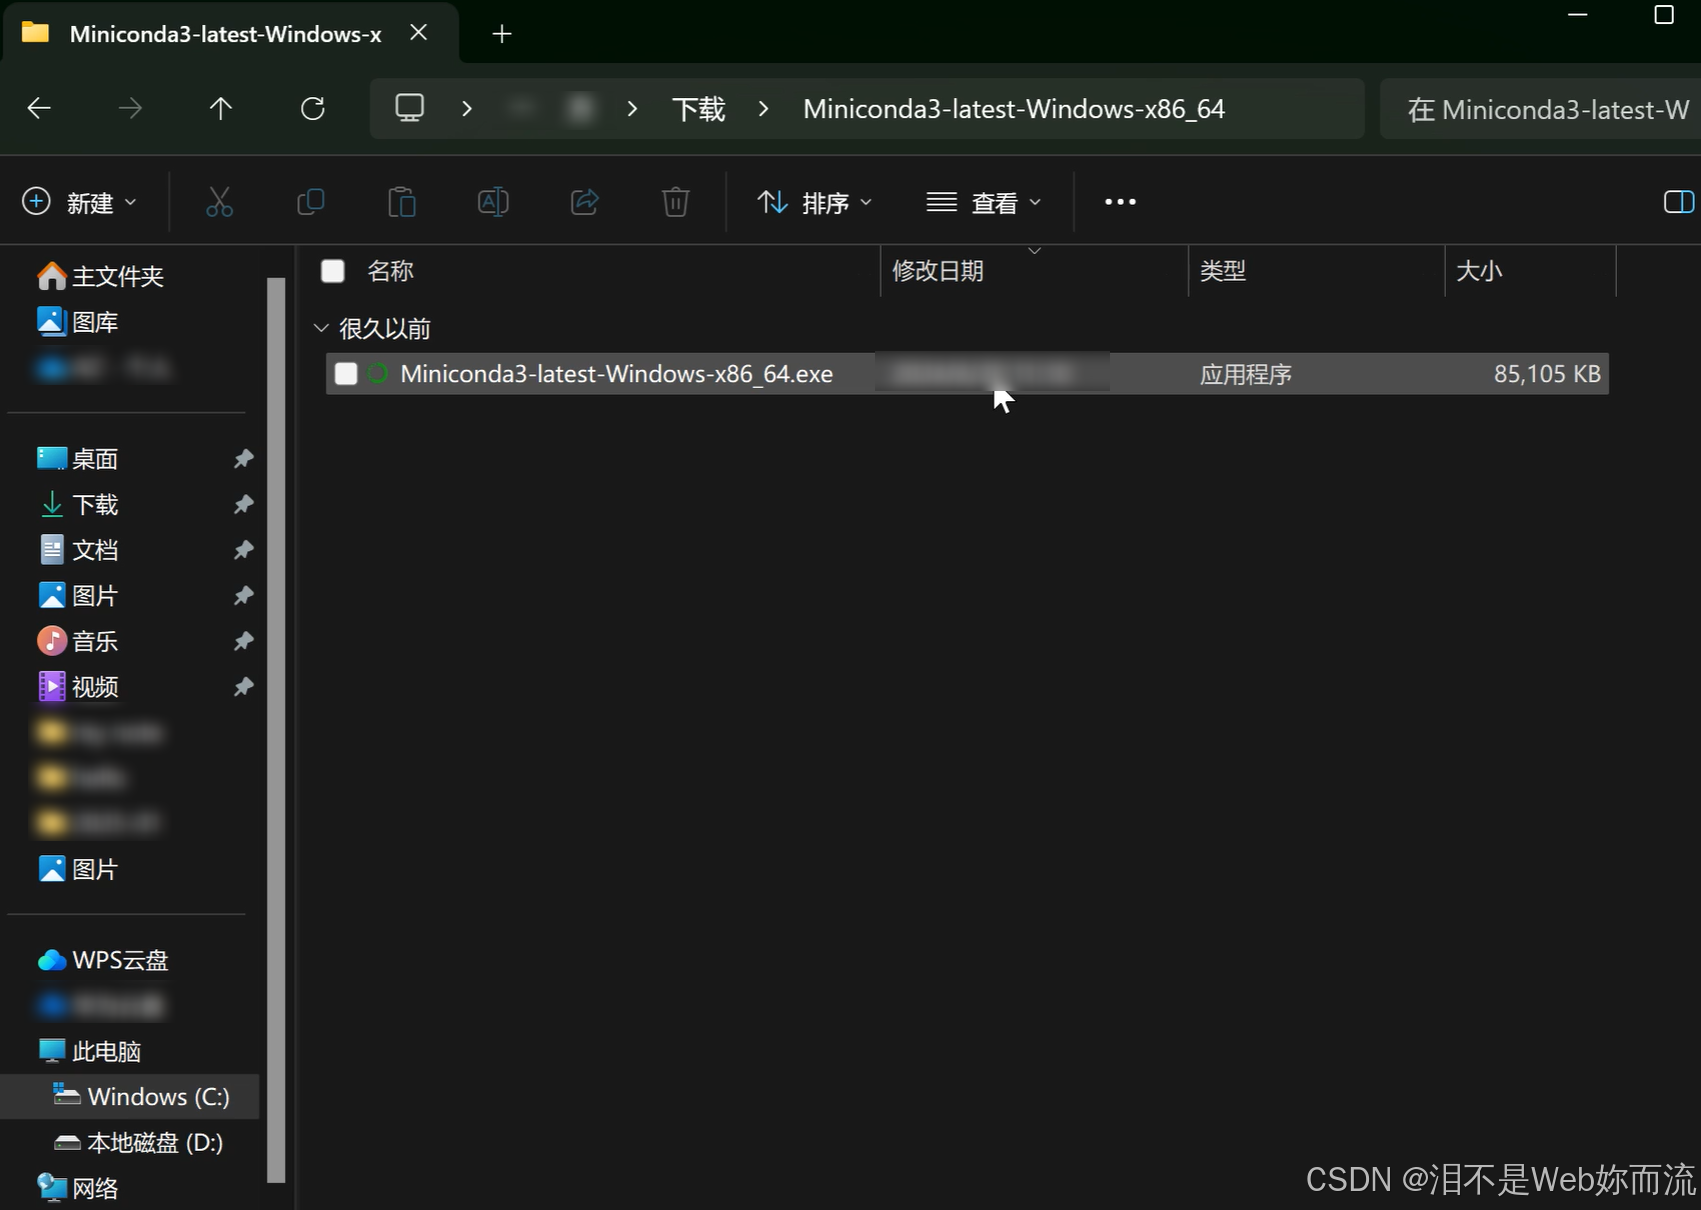Click the computer icon in address bar
This screenshot has height=1210, width=1701.
(x=410, y=108)
